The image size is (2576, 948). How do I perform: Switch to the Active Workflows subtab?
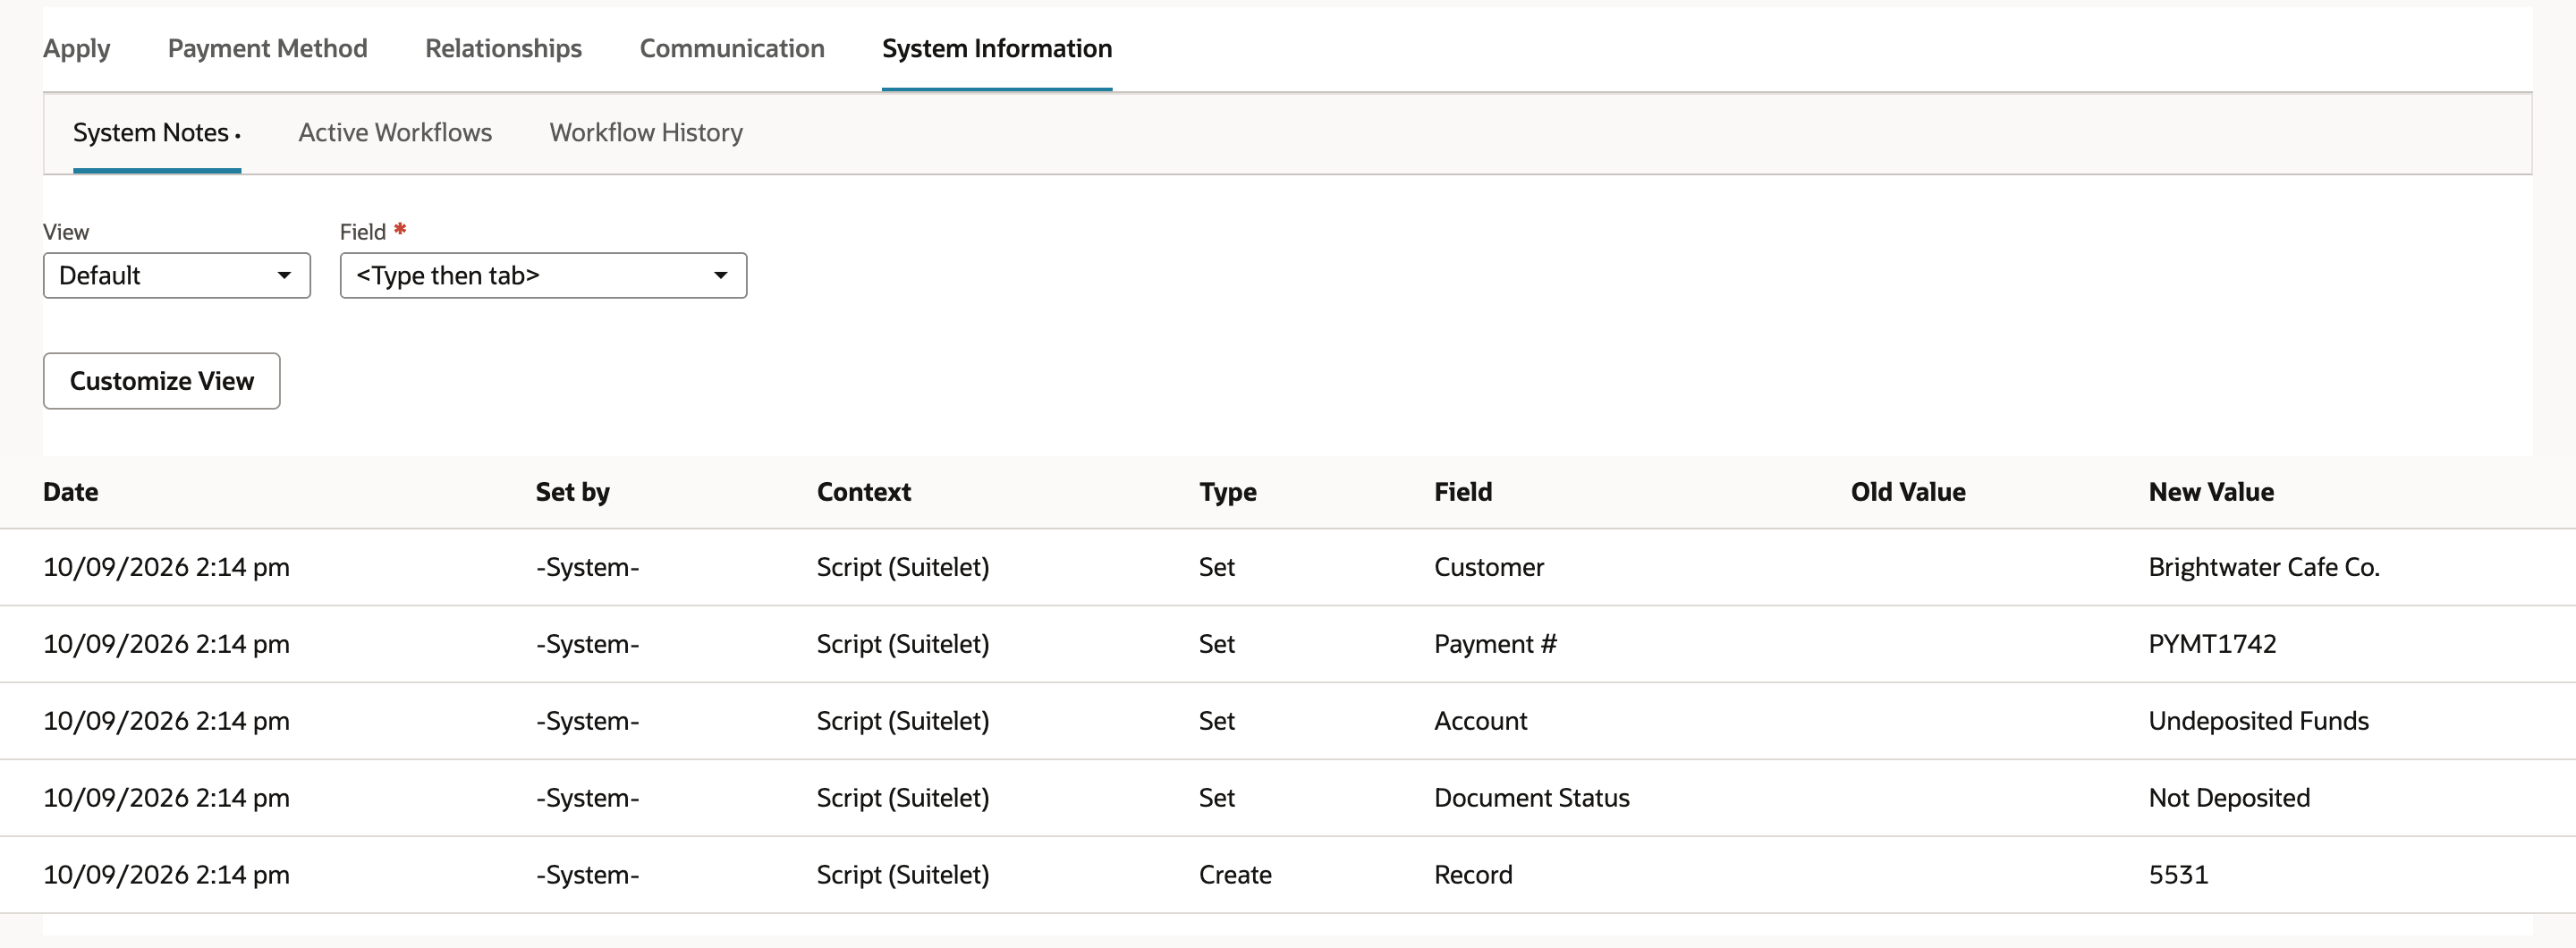tap(395, 132)
